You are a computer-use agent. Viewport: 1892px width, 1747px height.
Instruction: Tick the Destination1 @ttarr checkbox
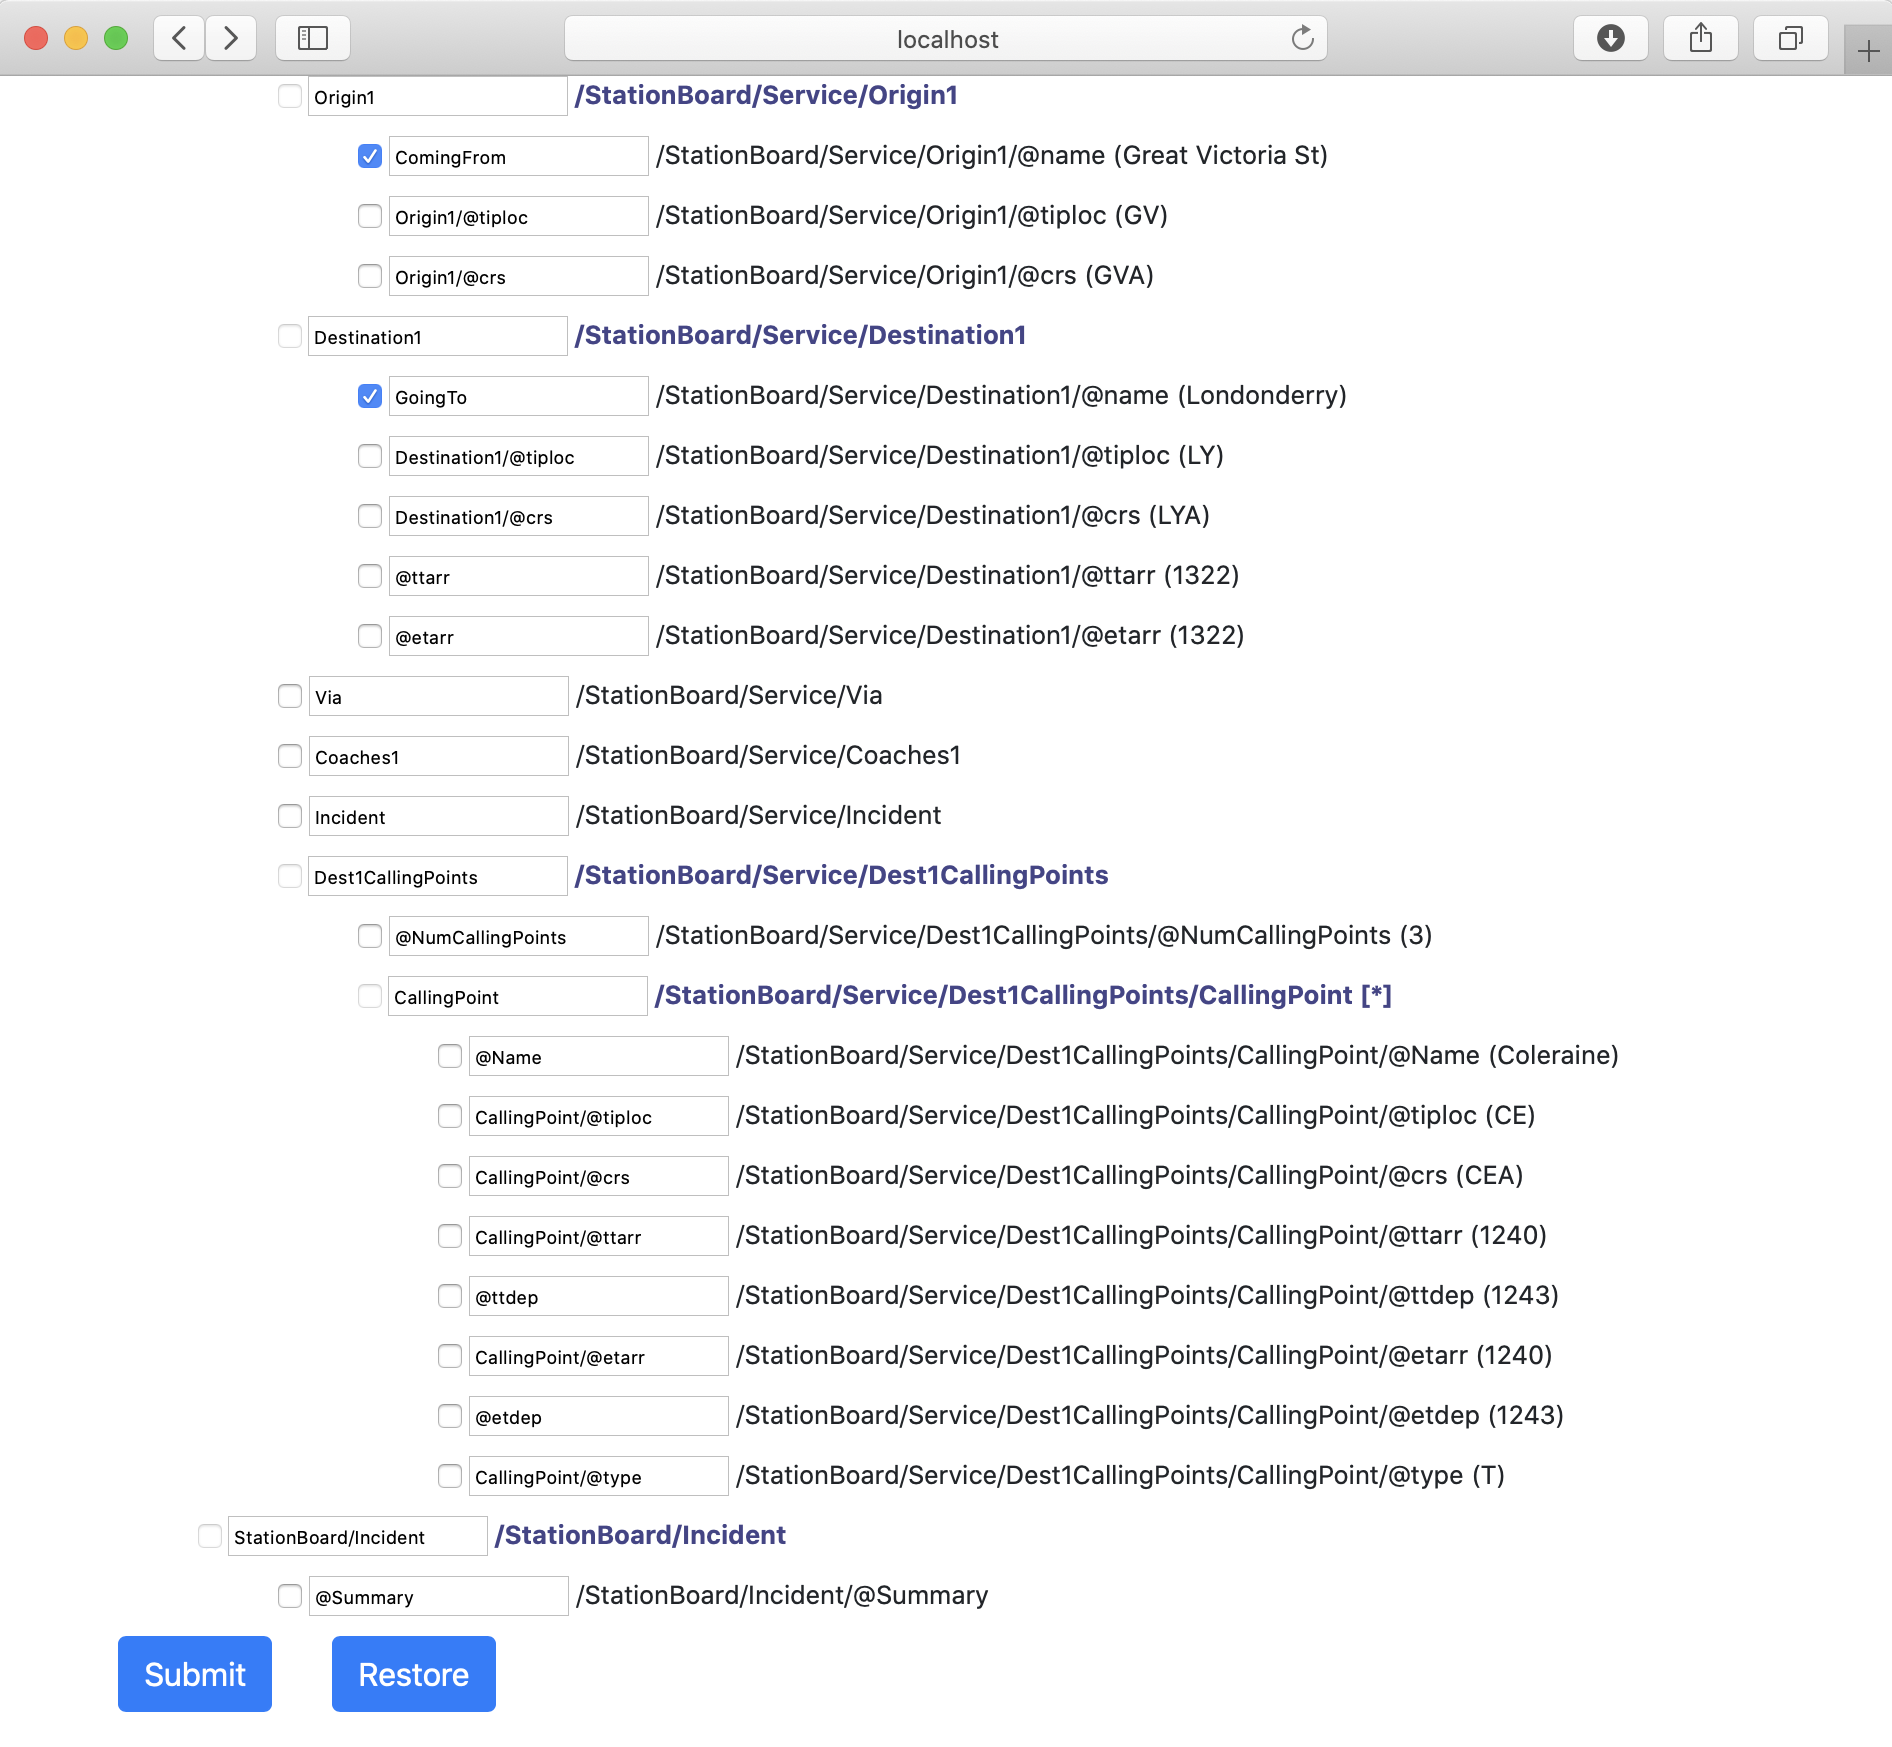pyautogui.click(x=370, y=576)
